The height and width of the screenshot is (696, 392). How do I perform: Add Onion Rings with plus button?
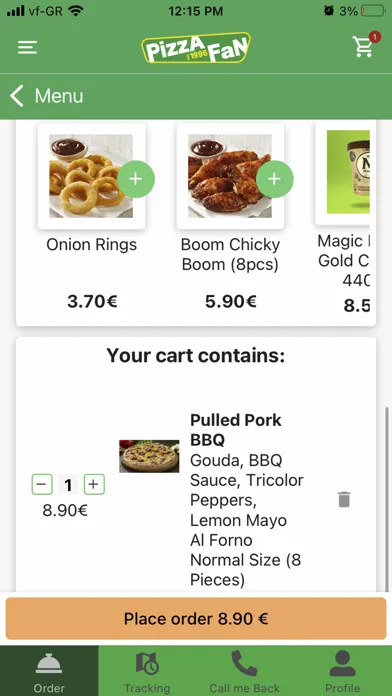(135, 179)
